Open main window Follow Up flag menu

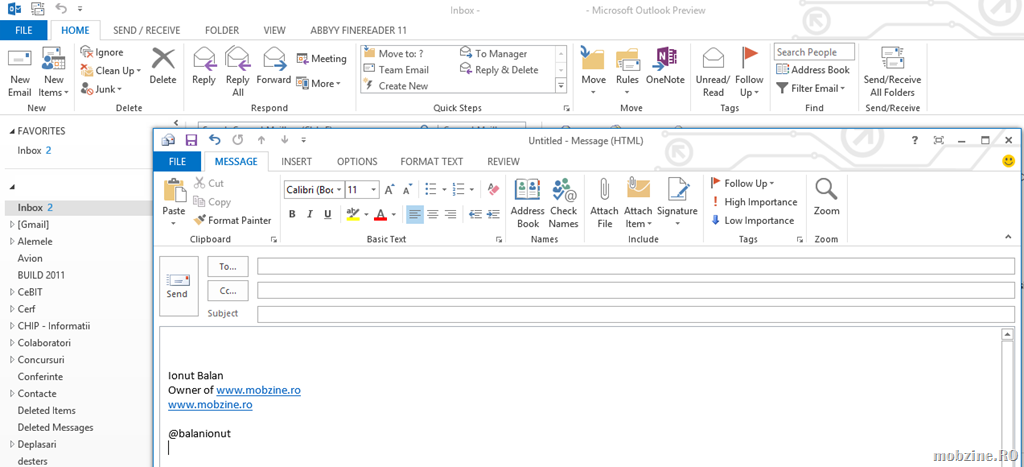point(749,72)
